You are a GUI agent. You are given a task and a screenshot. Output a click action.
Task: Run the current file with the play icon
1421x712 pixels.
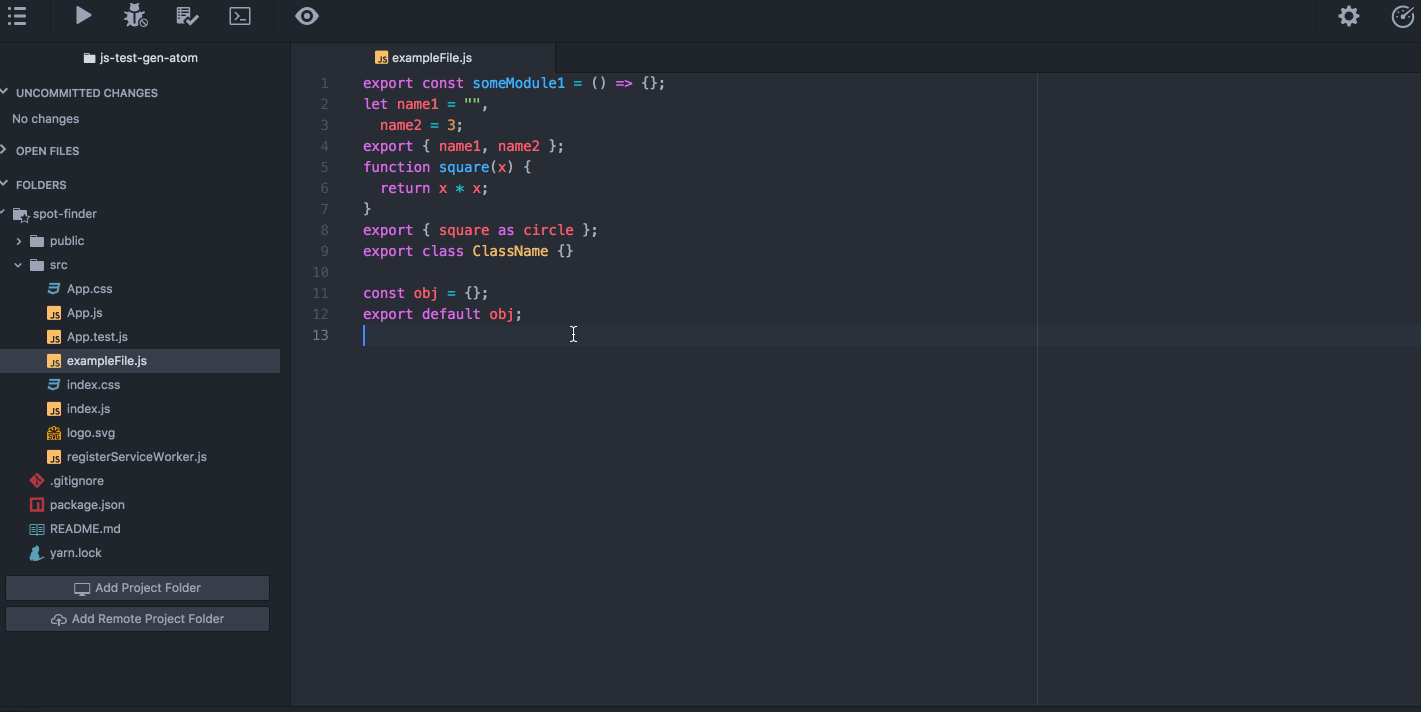click(83, 16)
